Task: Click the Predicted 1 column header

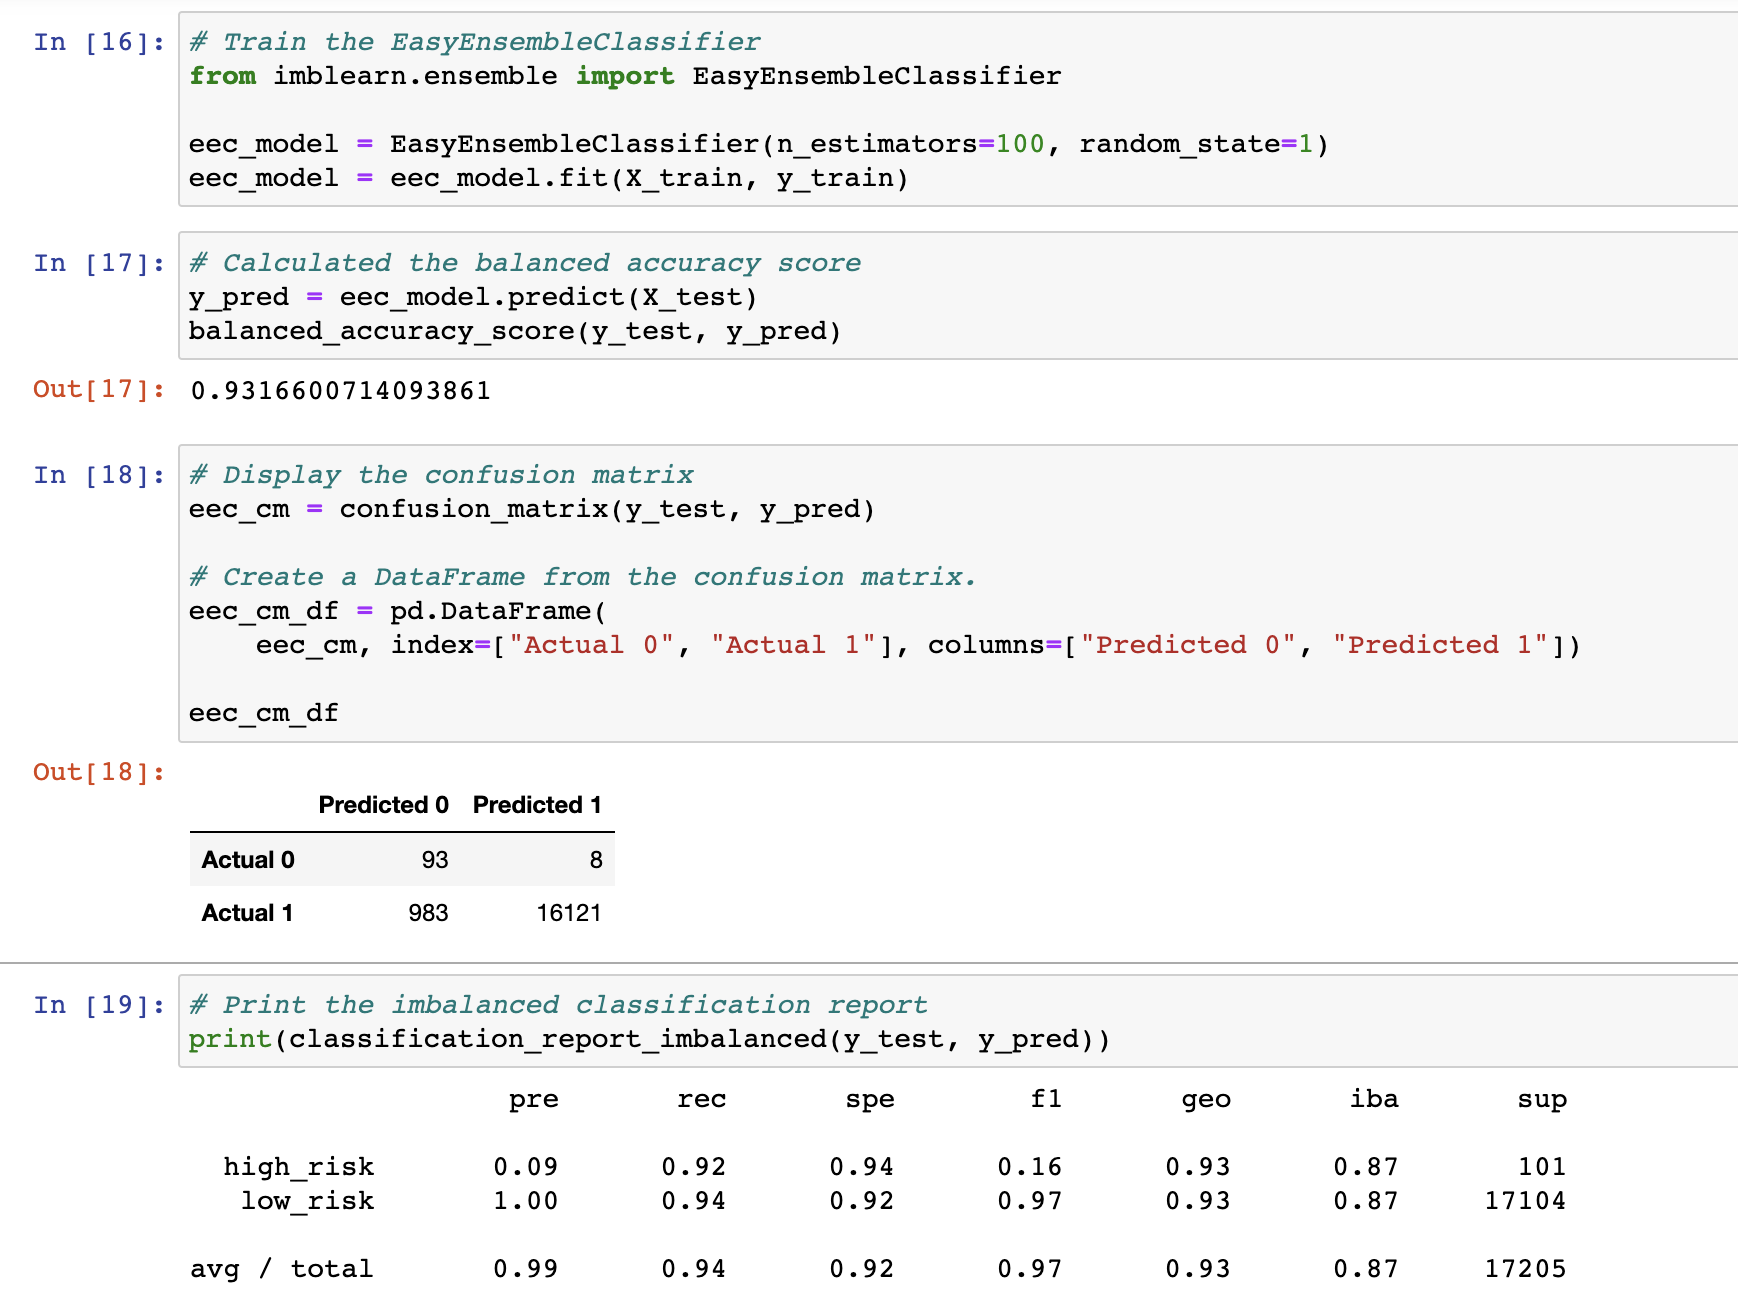Action: point(537,805)
